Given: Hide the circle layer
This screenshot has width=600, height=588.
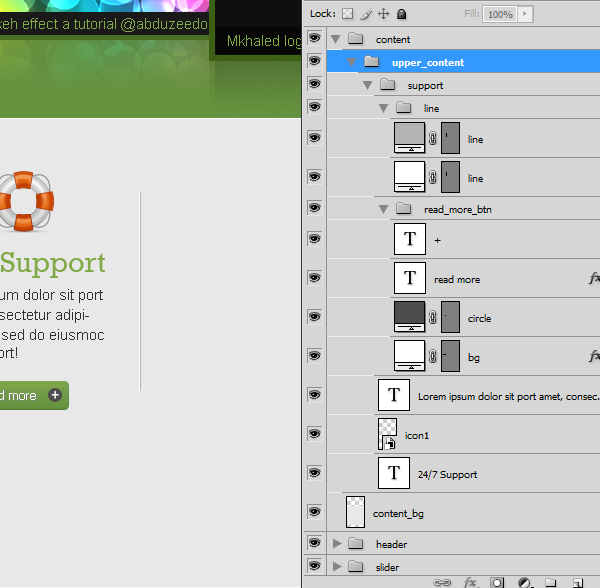Looking at the screenshot, I should [x=315, y=317].
